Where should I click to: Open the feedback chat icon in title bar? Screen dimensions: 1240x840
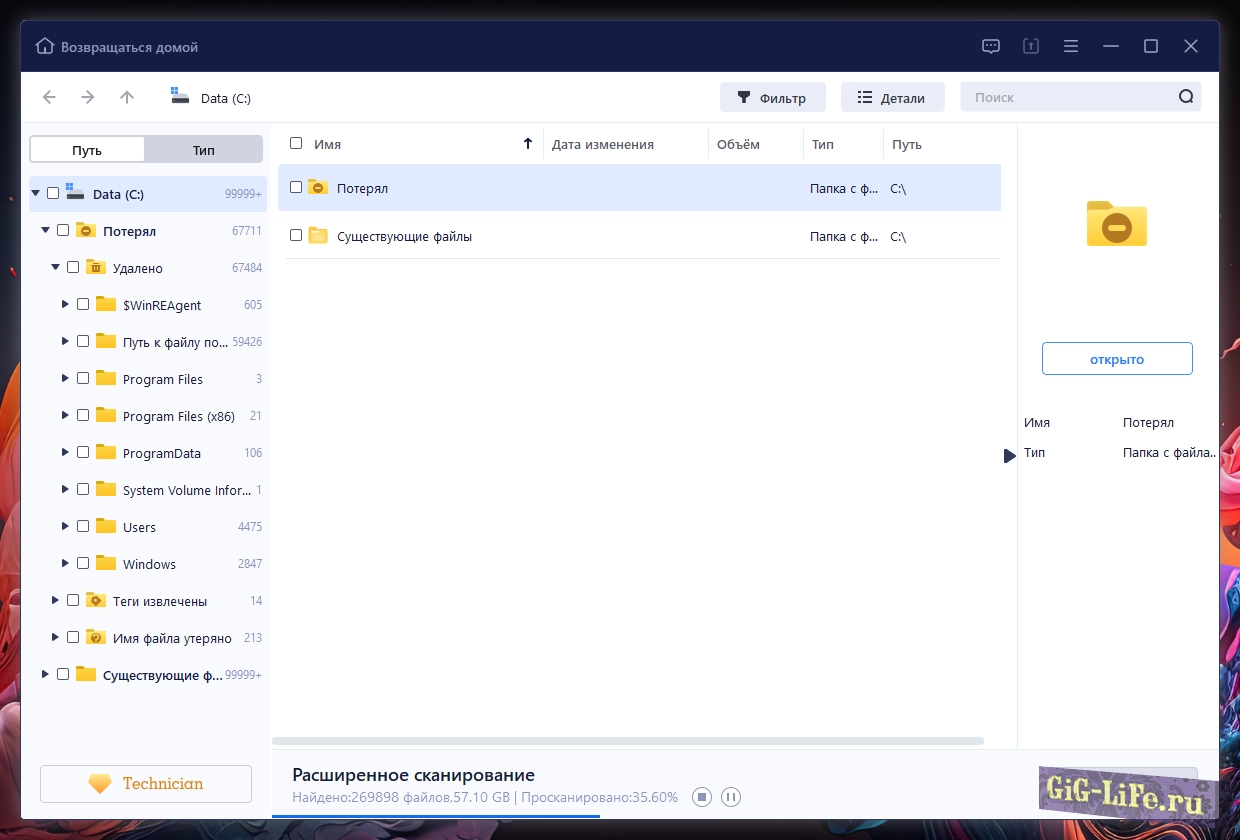991,46
